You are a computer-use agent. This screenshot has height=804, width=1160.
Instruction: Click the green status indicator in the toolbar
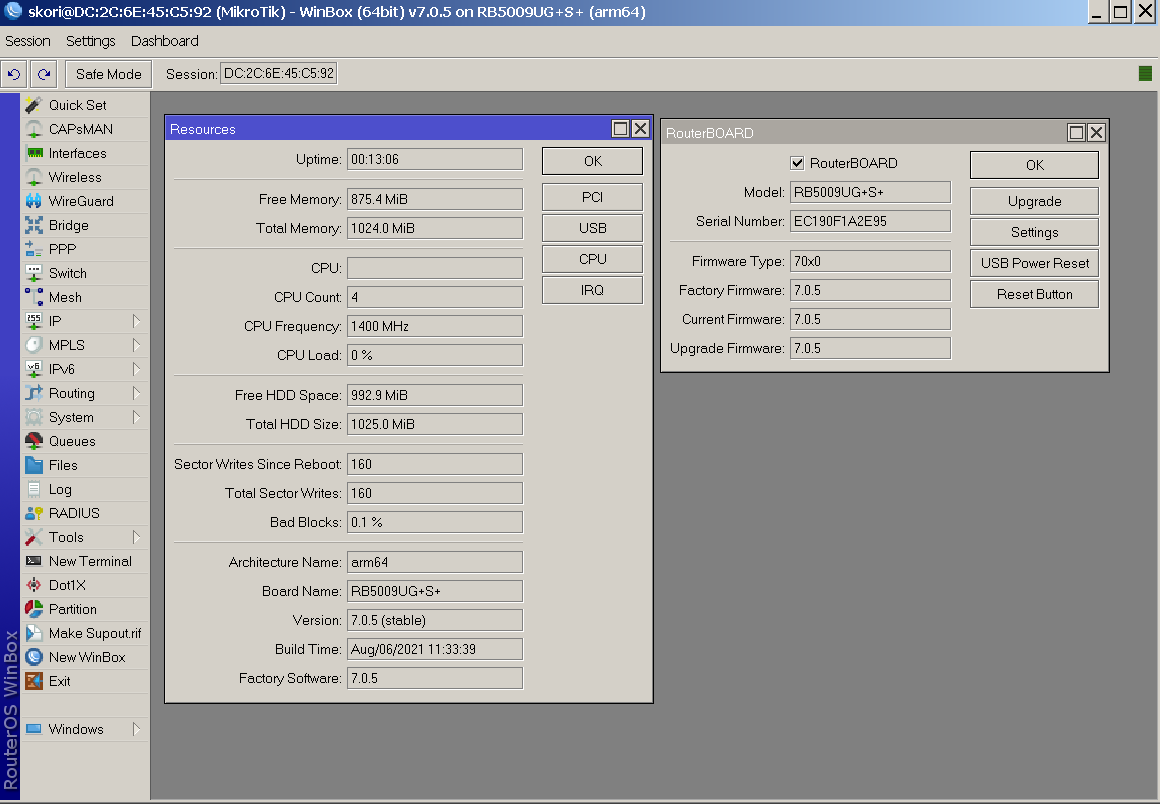click(1145, 73)
